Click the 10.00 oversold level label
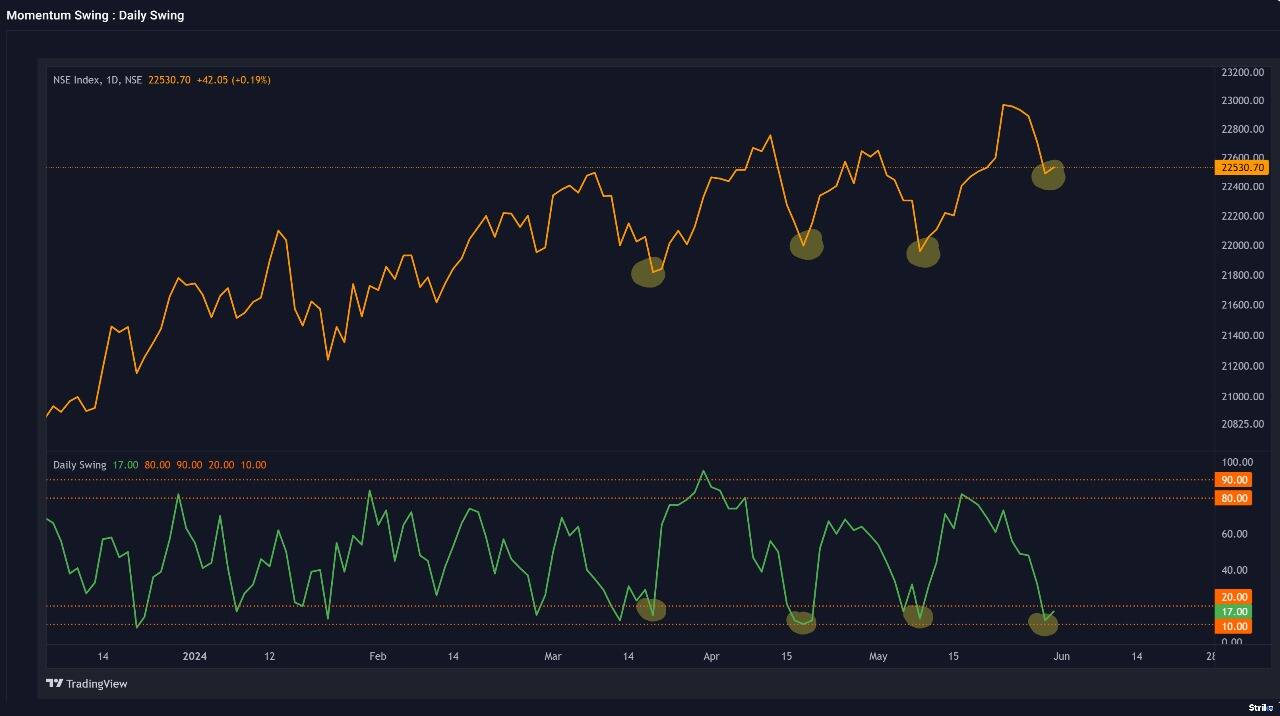This screenshot has width=1280, height=716. 1234,625
